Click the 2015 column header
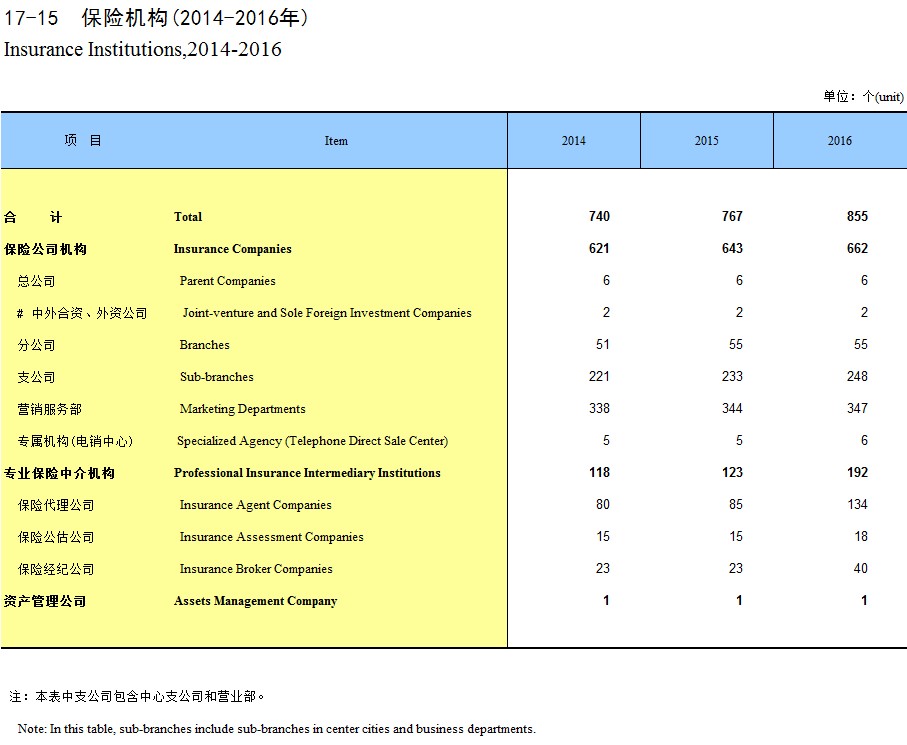The height and width of the screenshot is (745, 907). click(x=706, y=141)
